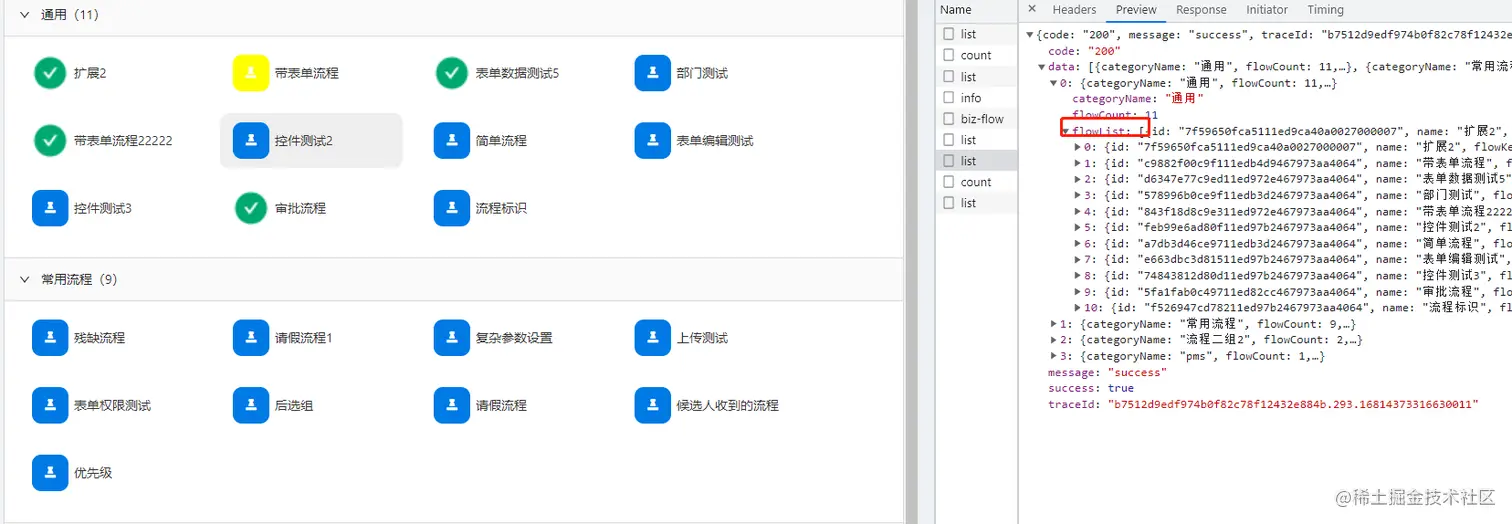Expand flowList item 0 named 扩展2
This screenshot has height=524, width=1512.
click(x=1078, y=147)
